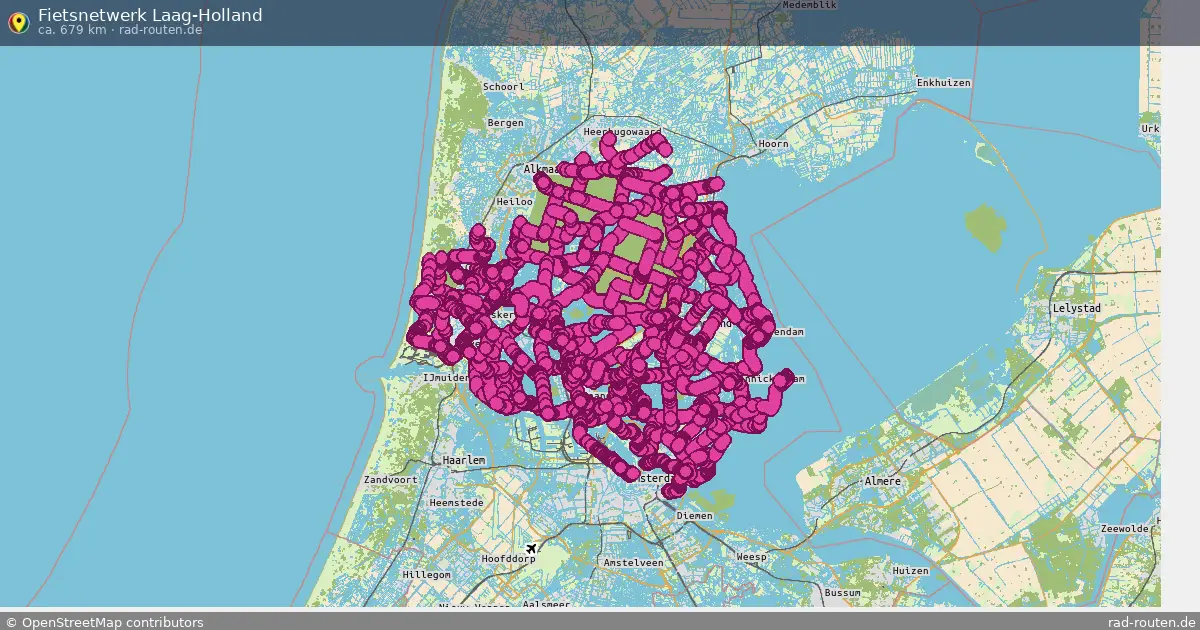This screenshot has height=630, width=1200.
Task: Select the Medemblik map label
Action: [811, 5]
